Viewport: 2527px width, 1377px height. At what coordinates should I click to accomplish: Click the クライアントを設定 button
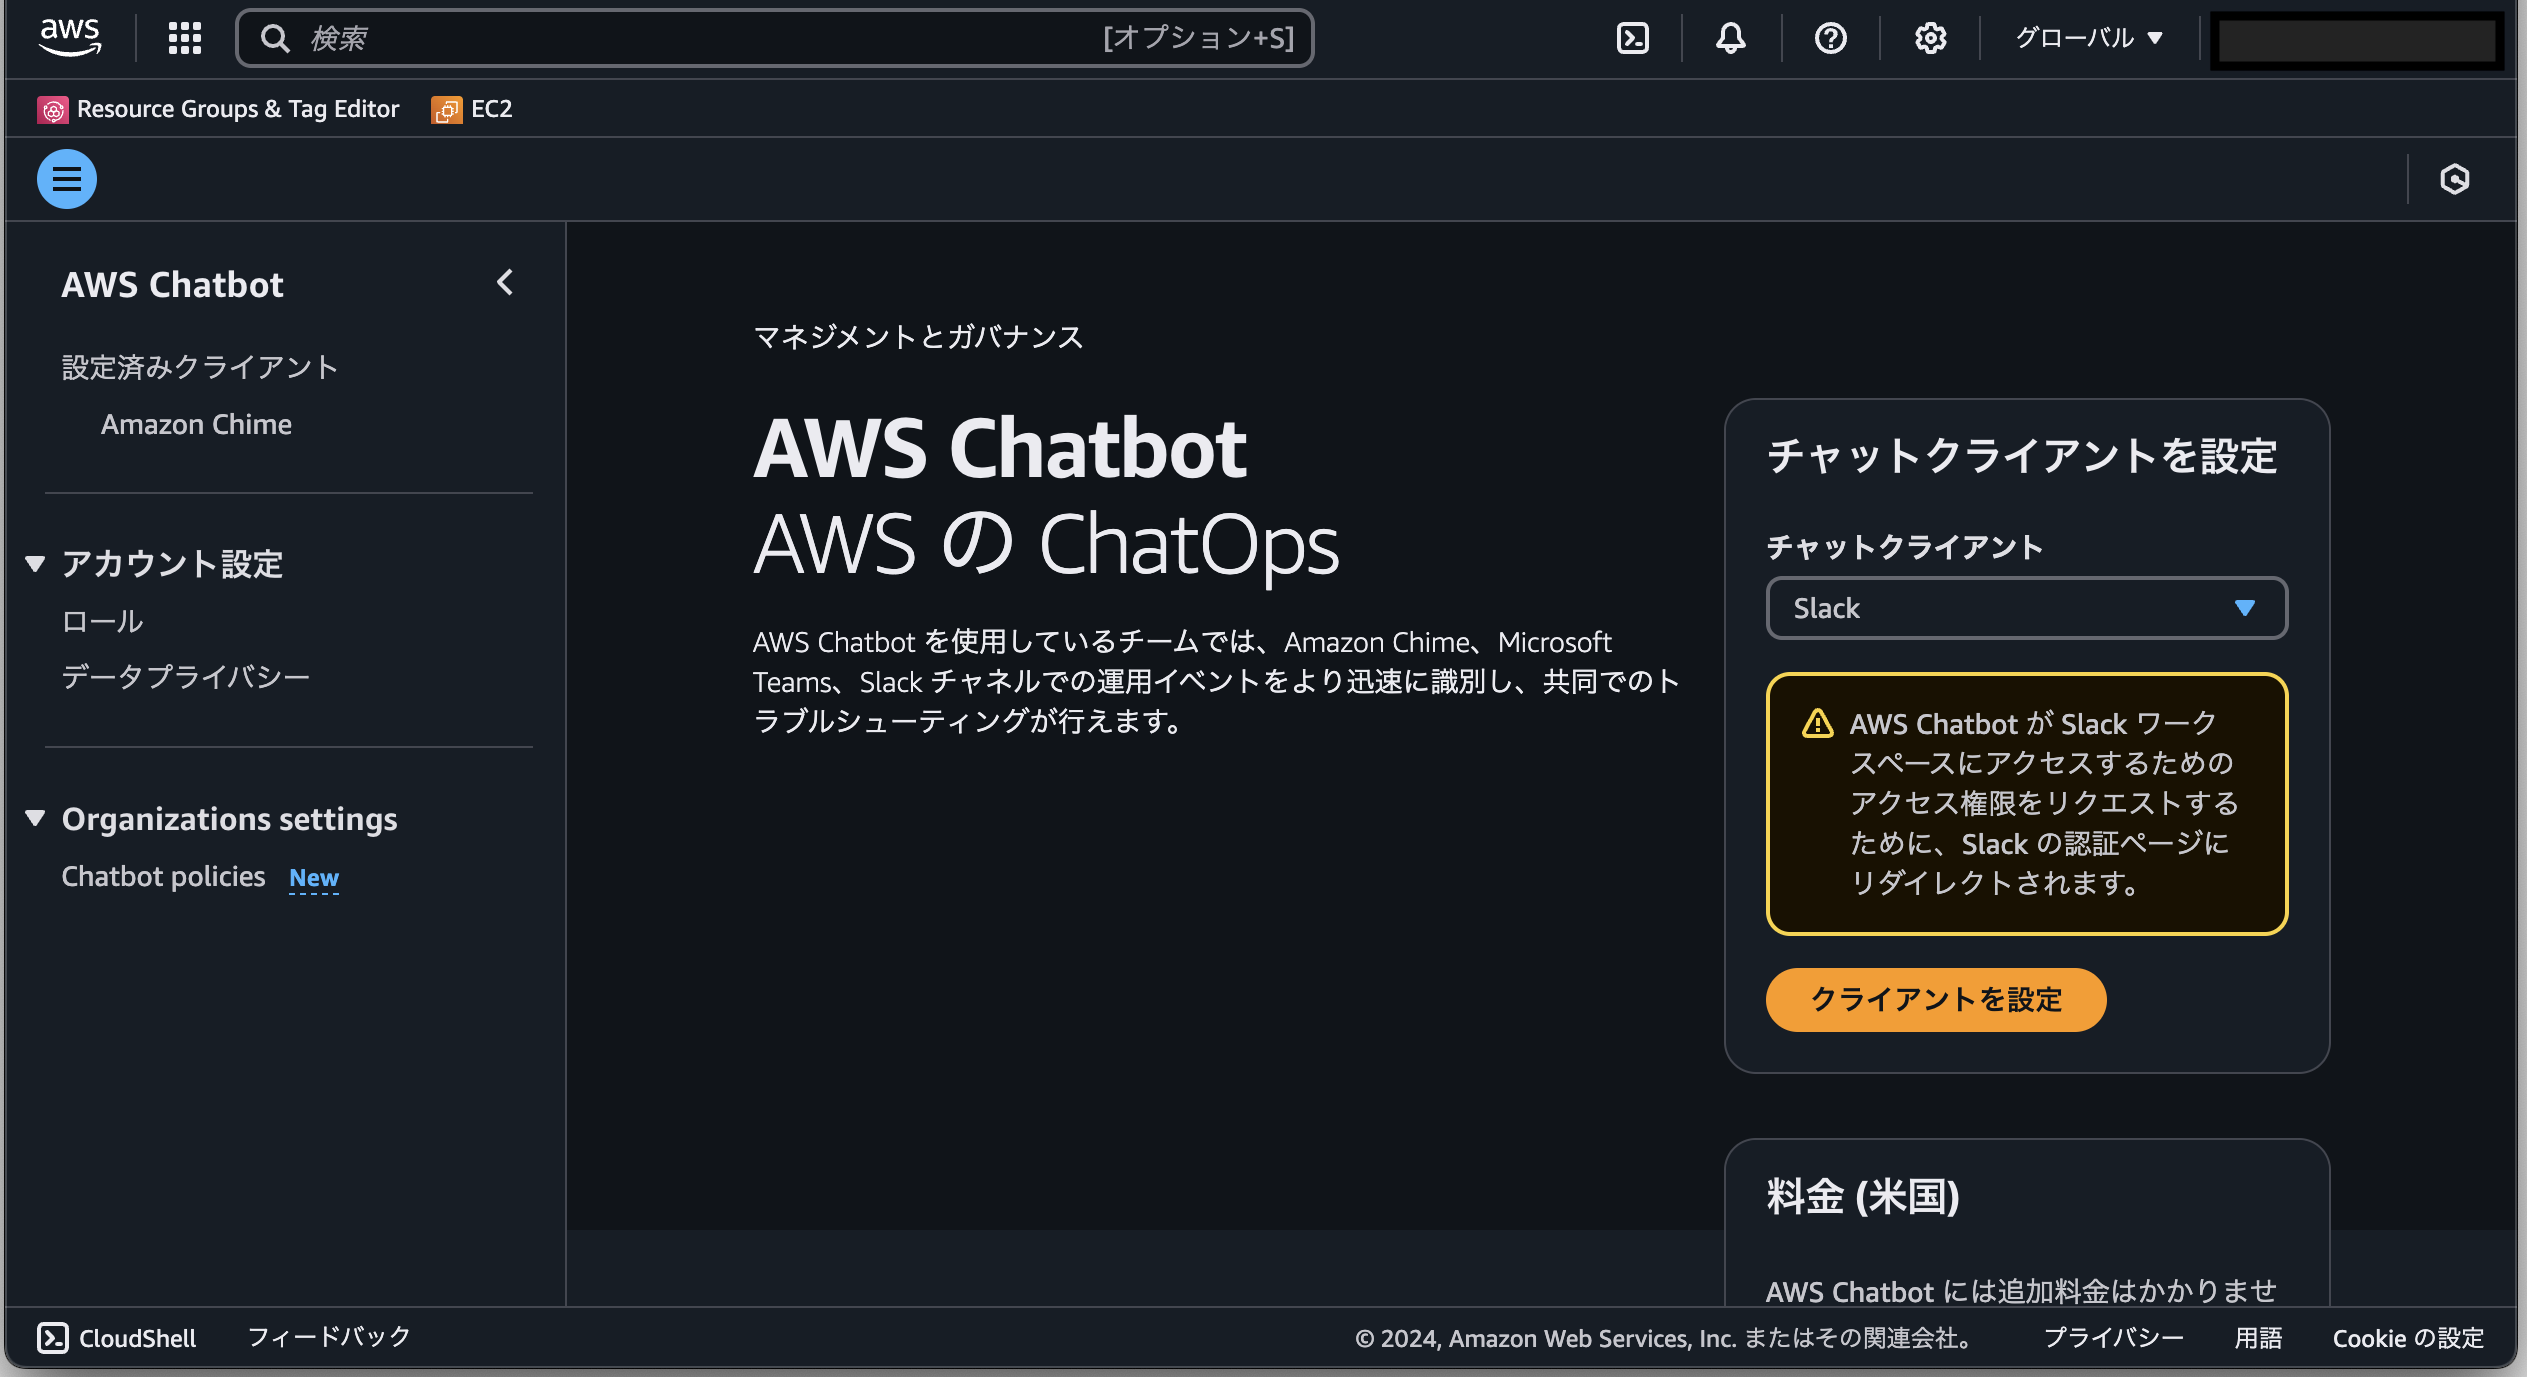click(x=1934, y=999)
